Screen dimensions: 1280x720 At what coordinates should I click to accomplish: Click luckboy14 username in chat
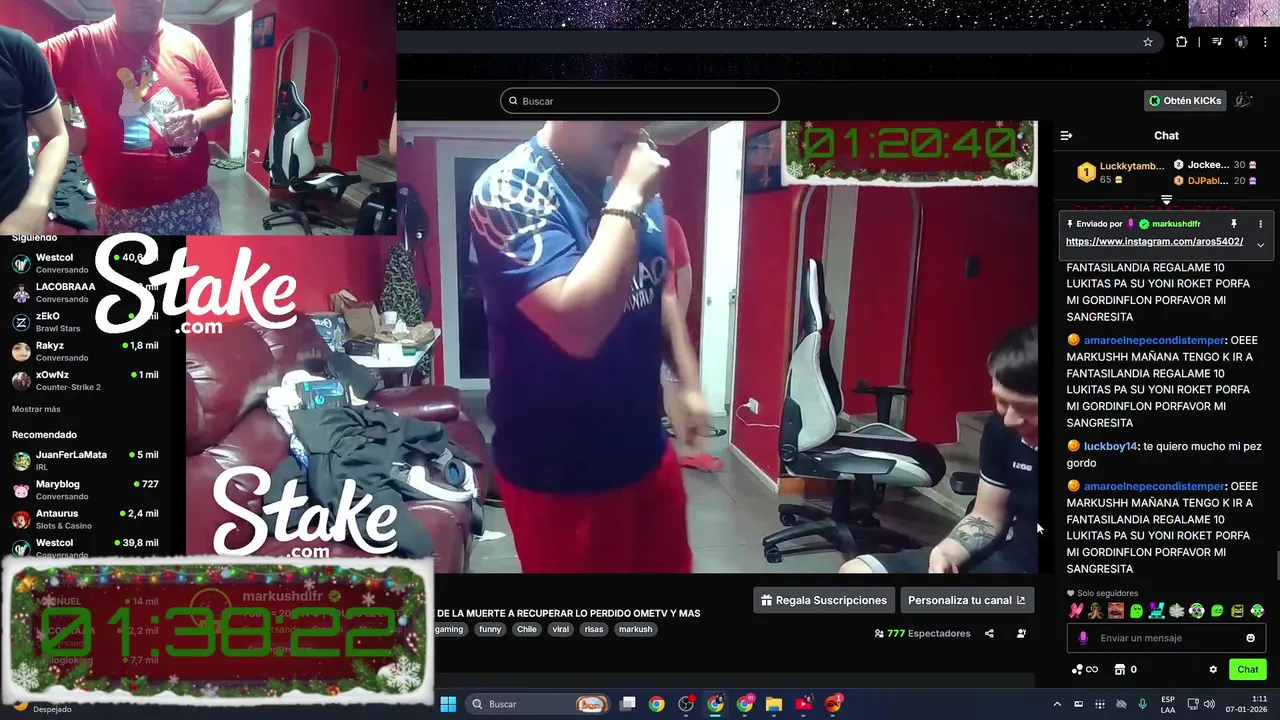pyautogui.click(x=1110, y=446)
